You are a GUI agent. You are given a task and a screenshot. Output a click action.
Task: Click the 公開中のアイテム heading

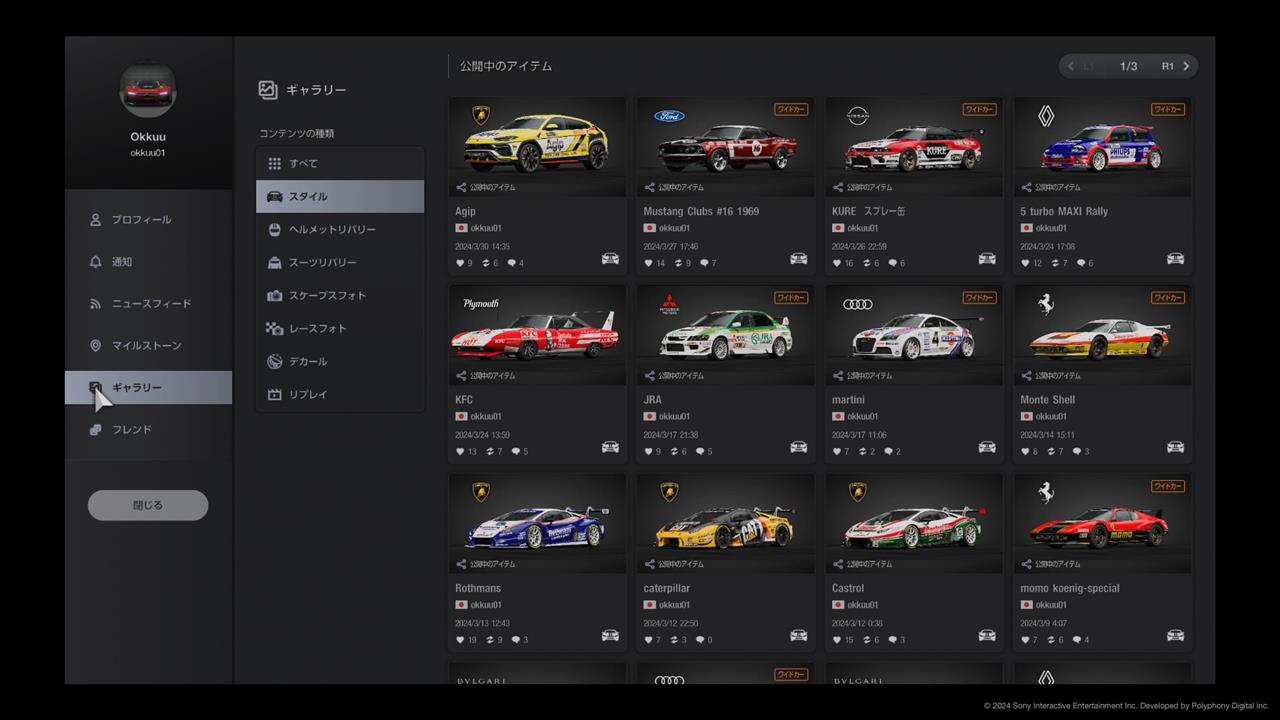pos(506,66)
